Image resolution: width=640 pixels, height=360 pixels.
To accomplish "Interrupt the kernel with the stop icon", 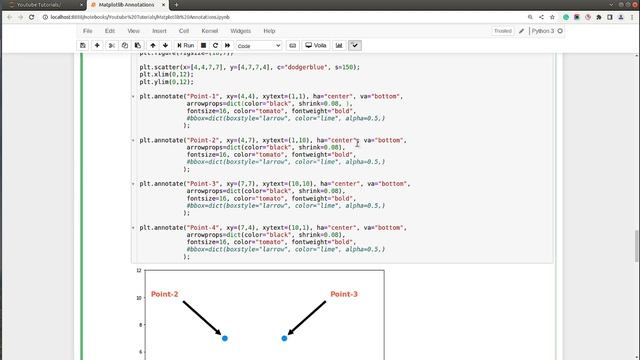I will pyautogui.click(x=203, y=45).
